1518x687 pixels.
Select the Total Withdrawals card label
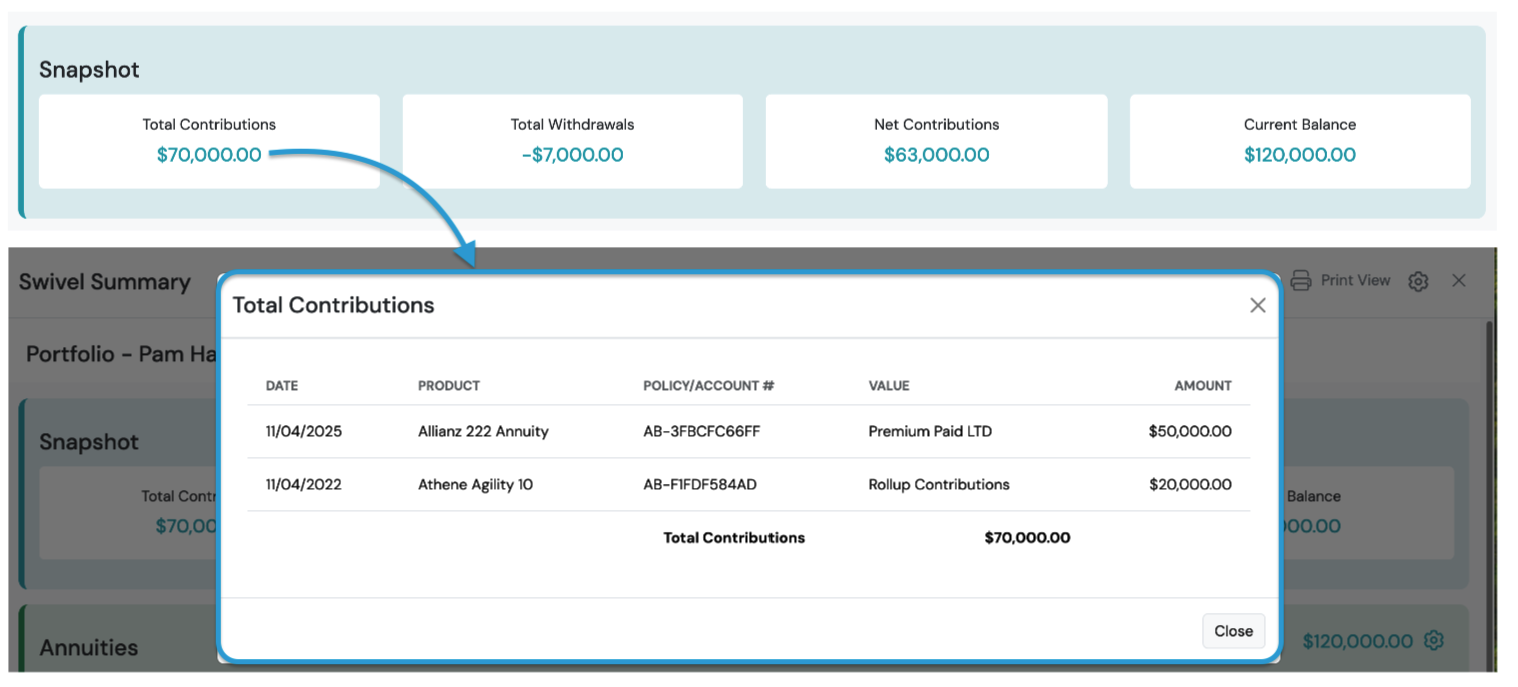[572, 125]
